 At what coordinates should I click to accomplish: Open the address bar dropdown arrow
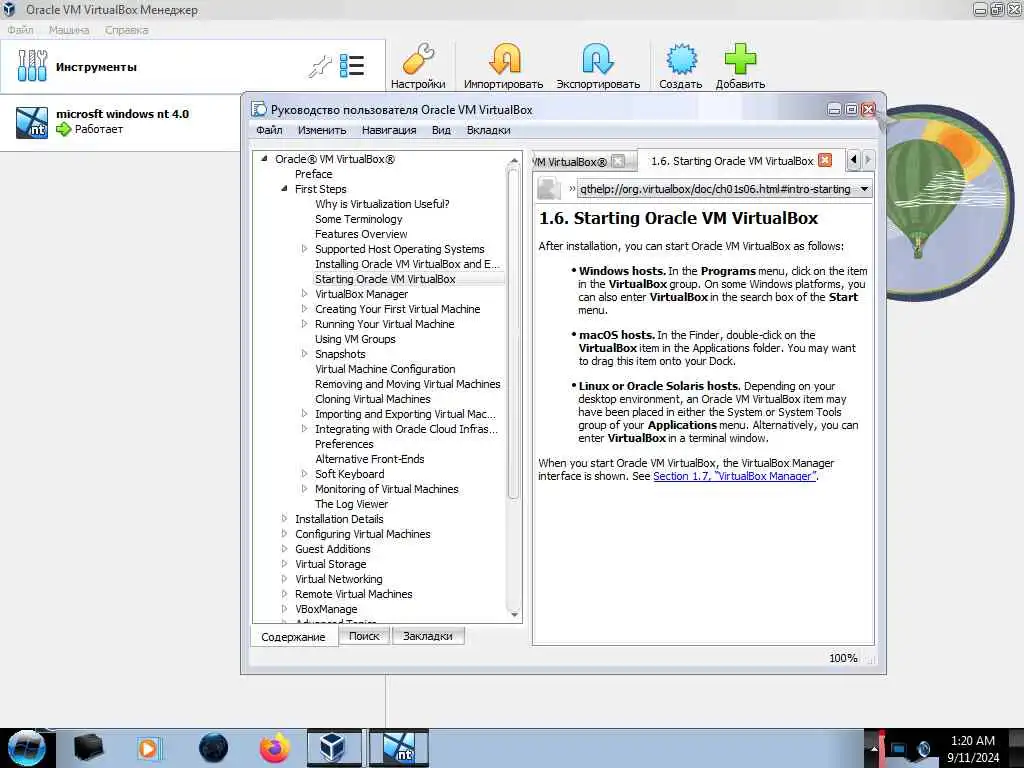864,189
